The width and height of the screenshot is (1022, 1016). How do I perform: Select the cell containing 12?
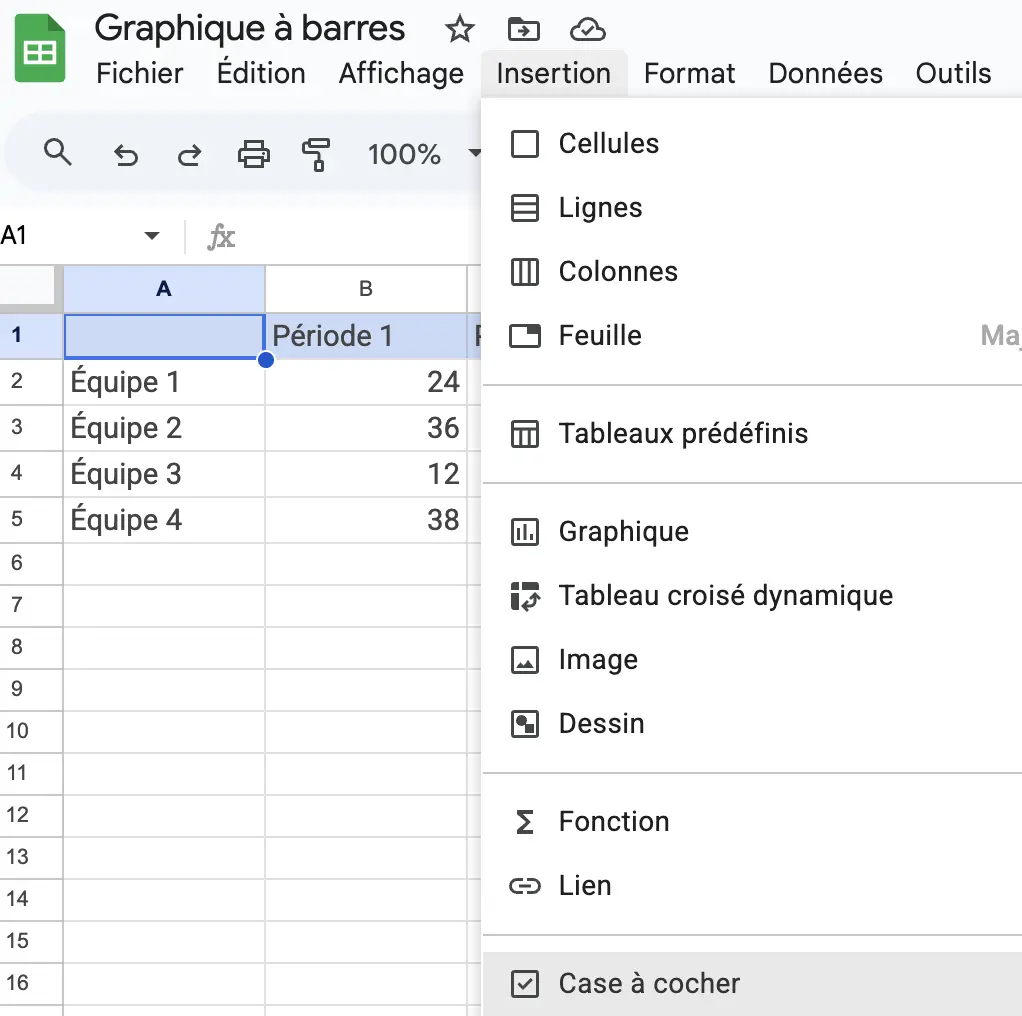pos(366,474)
